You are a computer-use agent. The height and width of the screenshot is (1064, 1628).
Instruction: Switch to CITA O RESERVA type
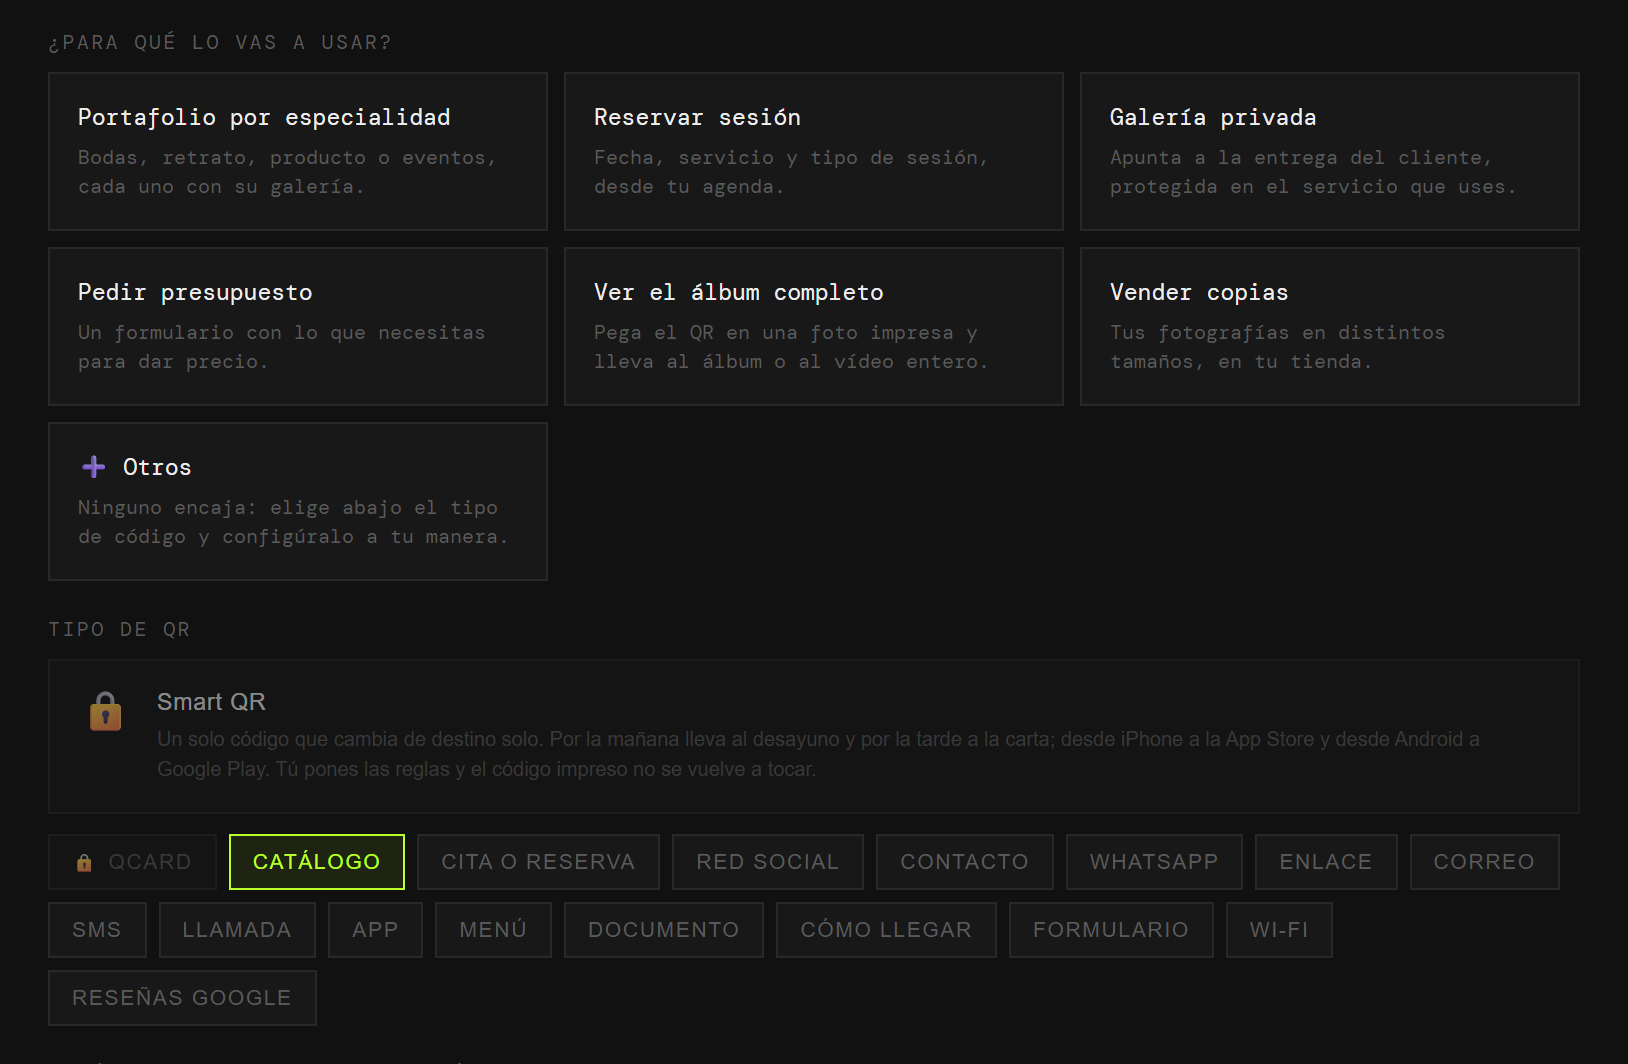[x=538, y=862]
